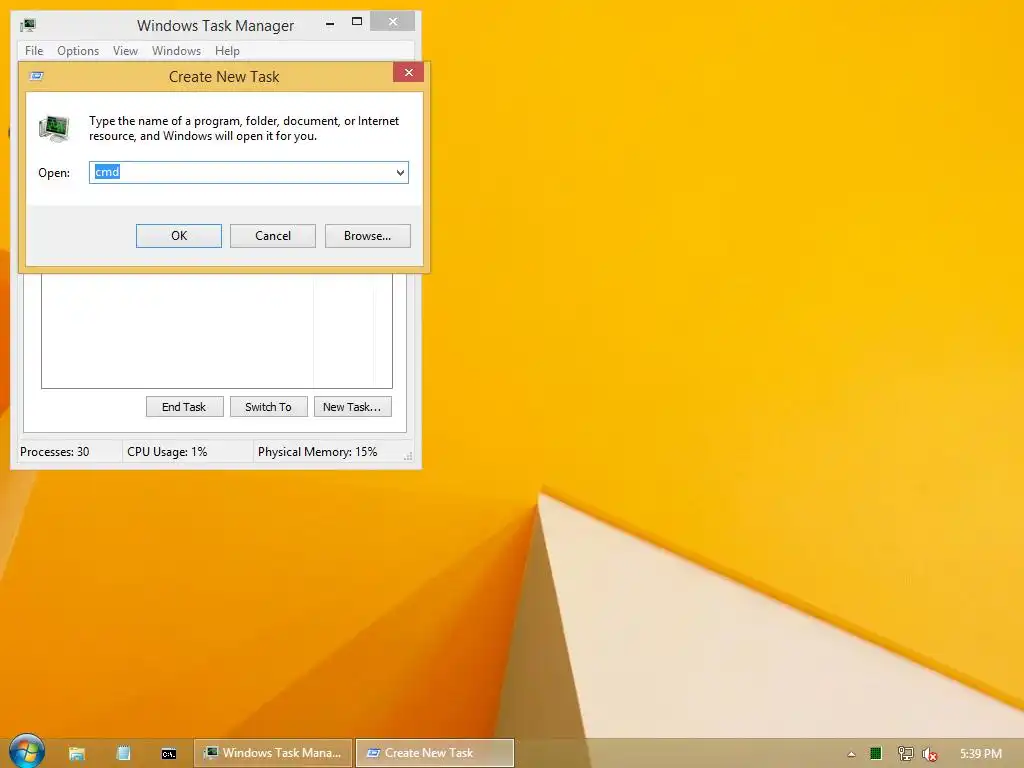Click the Start orb button
This screenshot has height=768, width=1024.
coord(27,751)
